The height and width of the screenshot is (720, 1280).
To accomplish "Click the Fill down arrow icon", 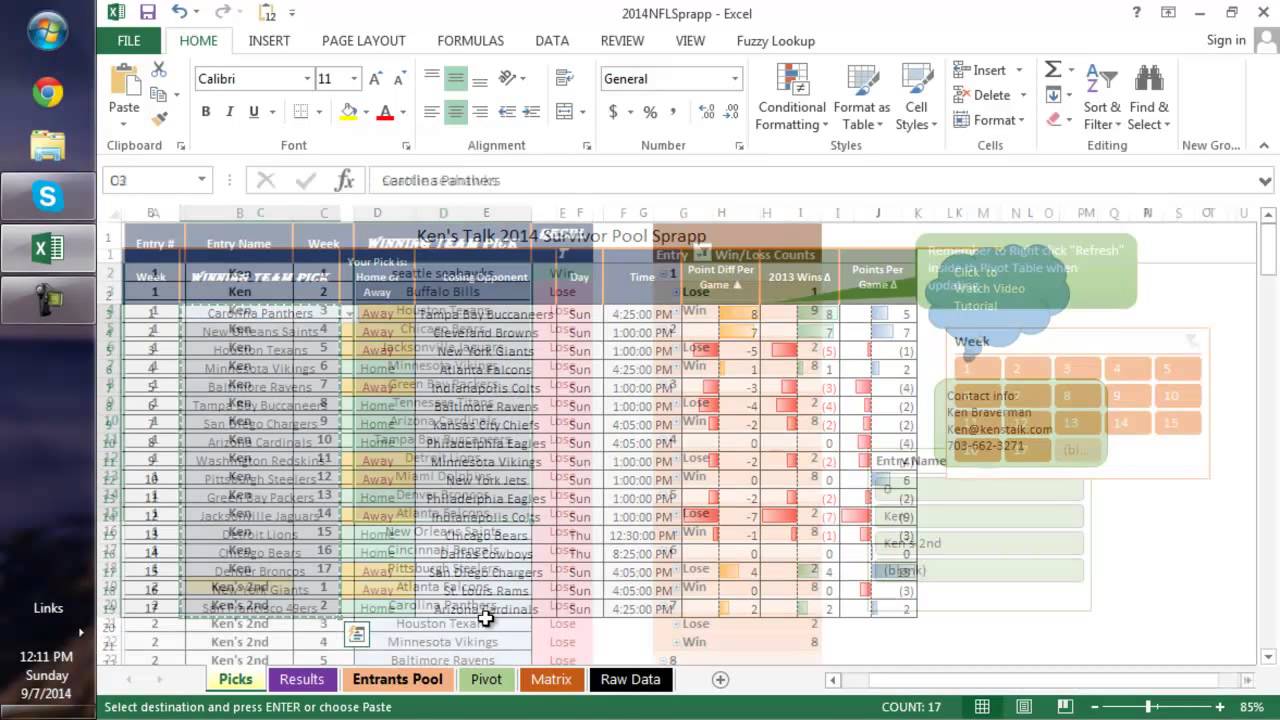I will [x=1053, y=95].
